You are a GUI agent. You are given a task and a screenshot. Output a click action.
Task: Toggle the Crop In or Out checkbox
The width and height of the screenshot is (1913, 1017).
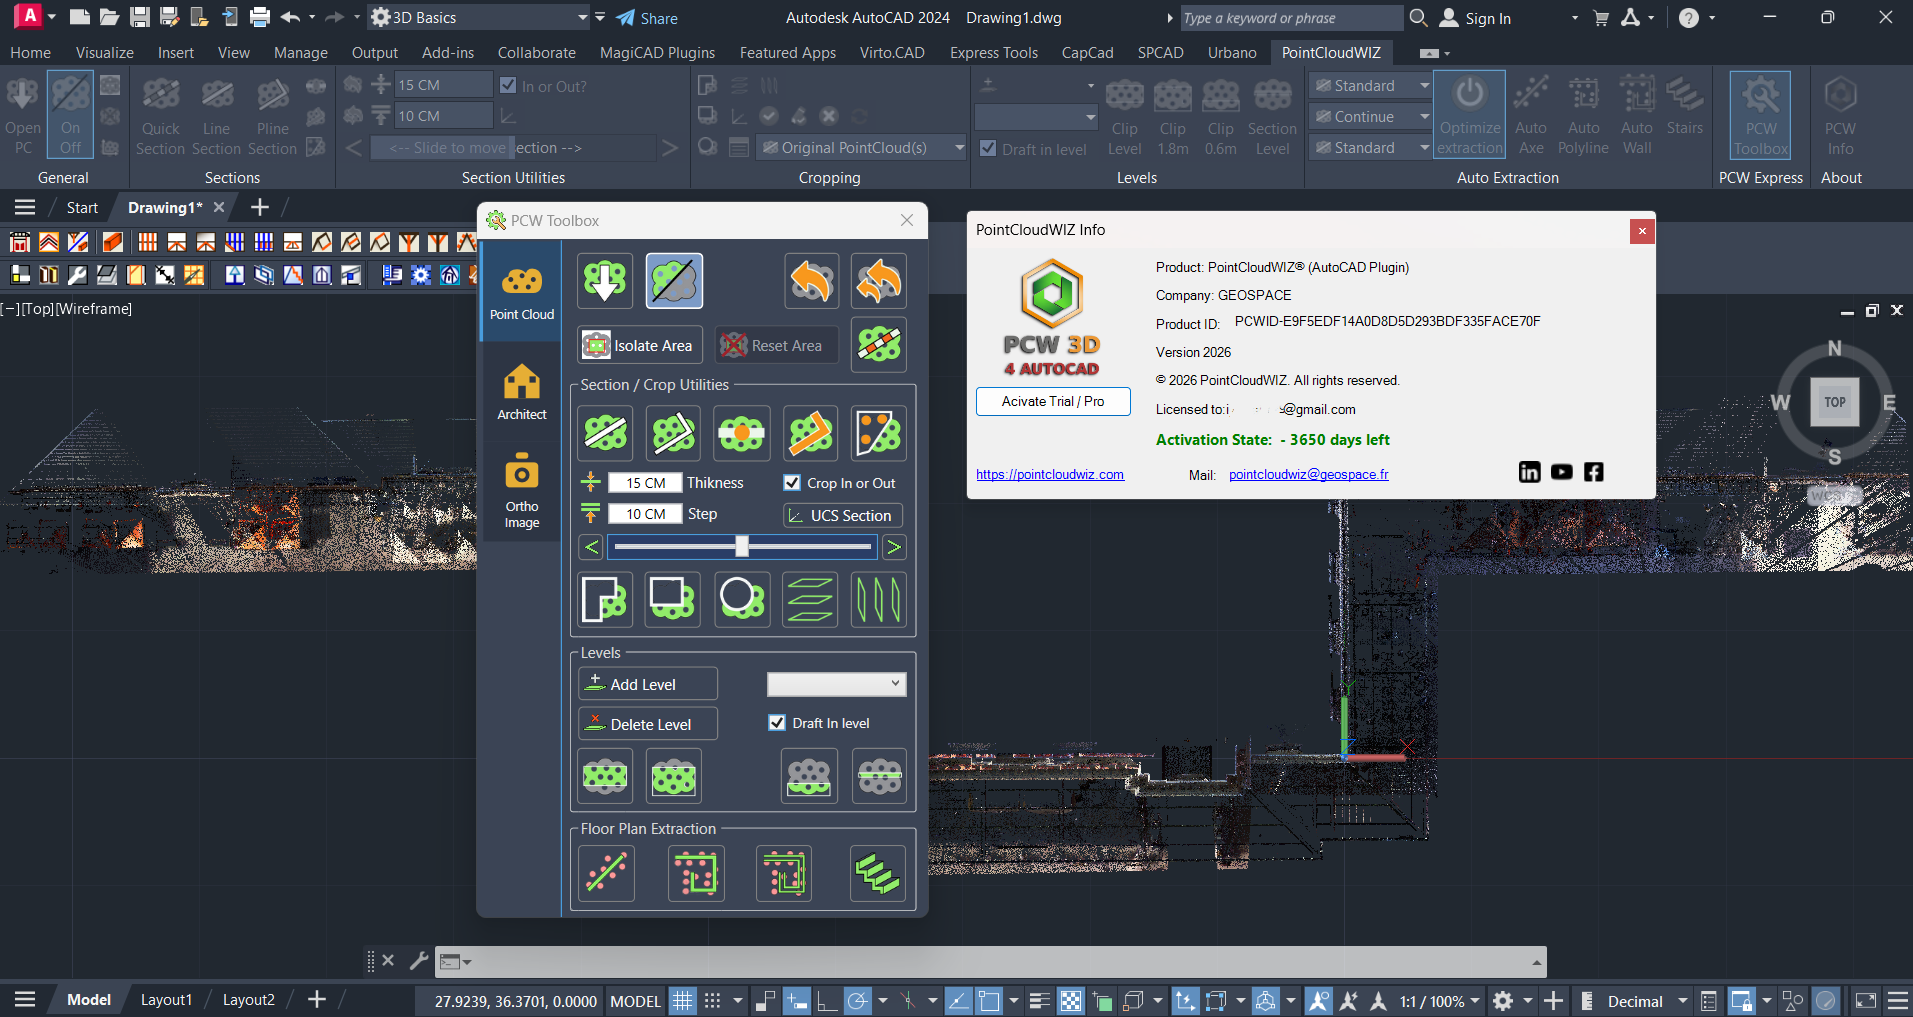coord(792,483)
